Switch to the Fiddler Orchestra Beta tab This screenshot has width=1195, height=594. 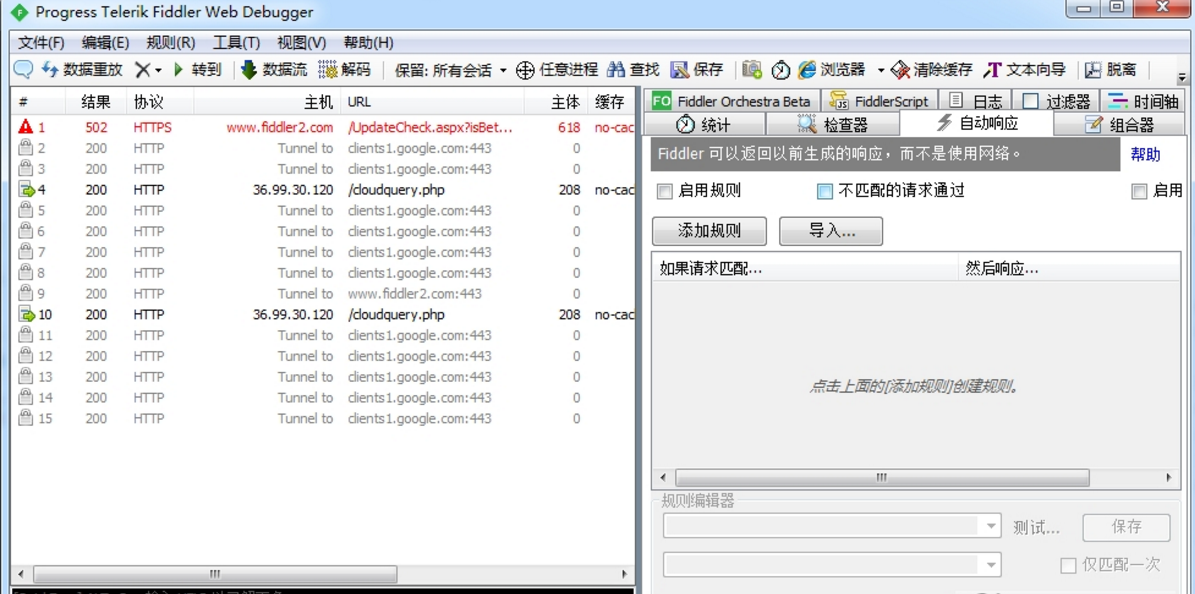point(732,101)
